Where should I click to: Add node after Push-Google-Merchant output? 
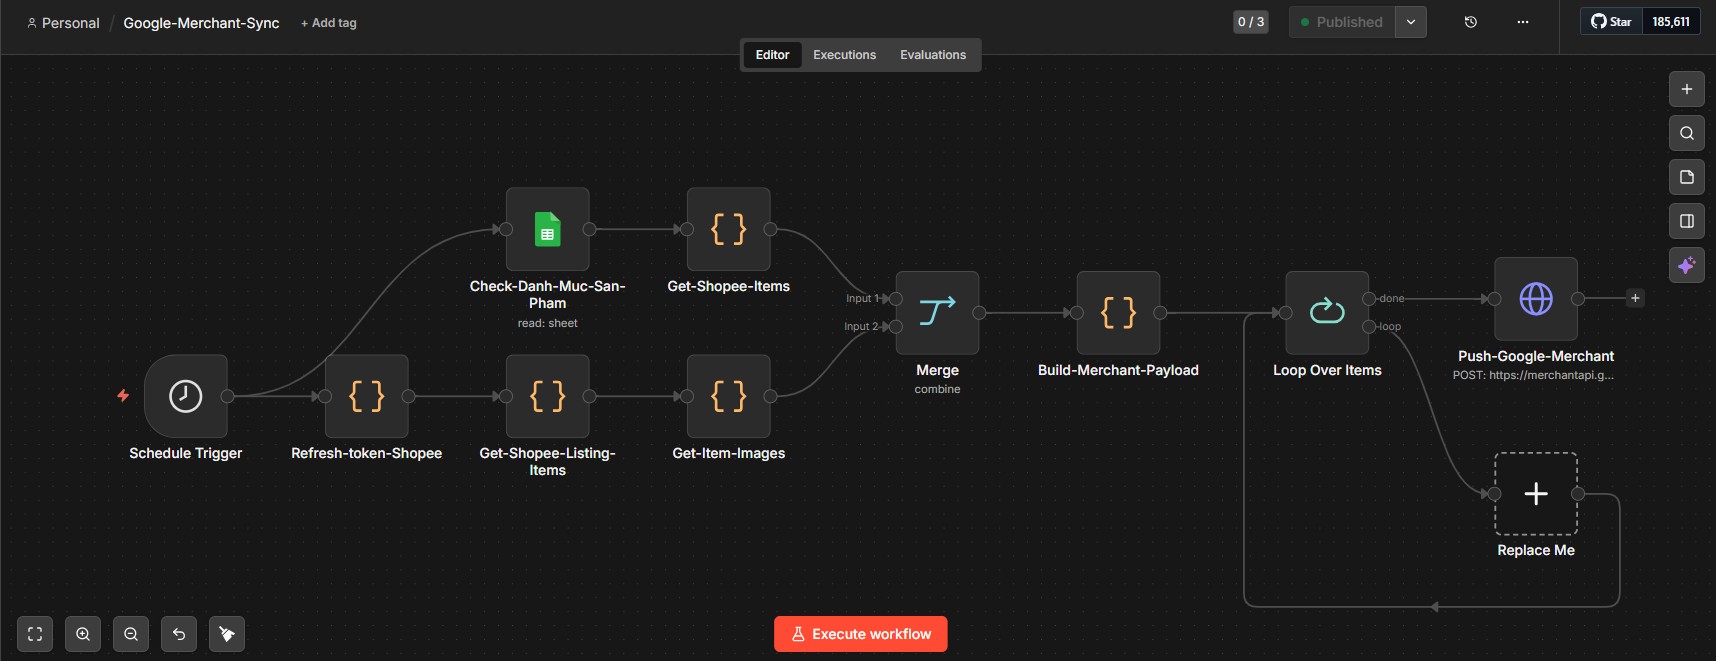point(1635,298)
